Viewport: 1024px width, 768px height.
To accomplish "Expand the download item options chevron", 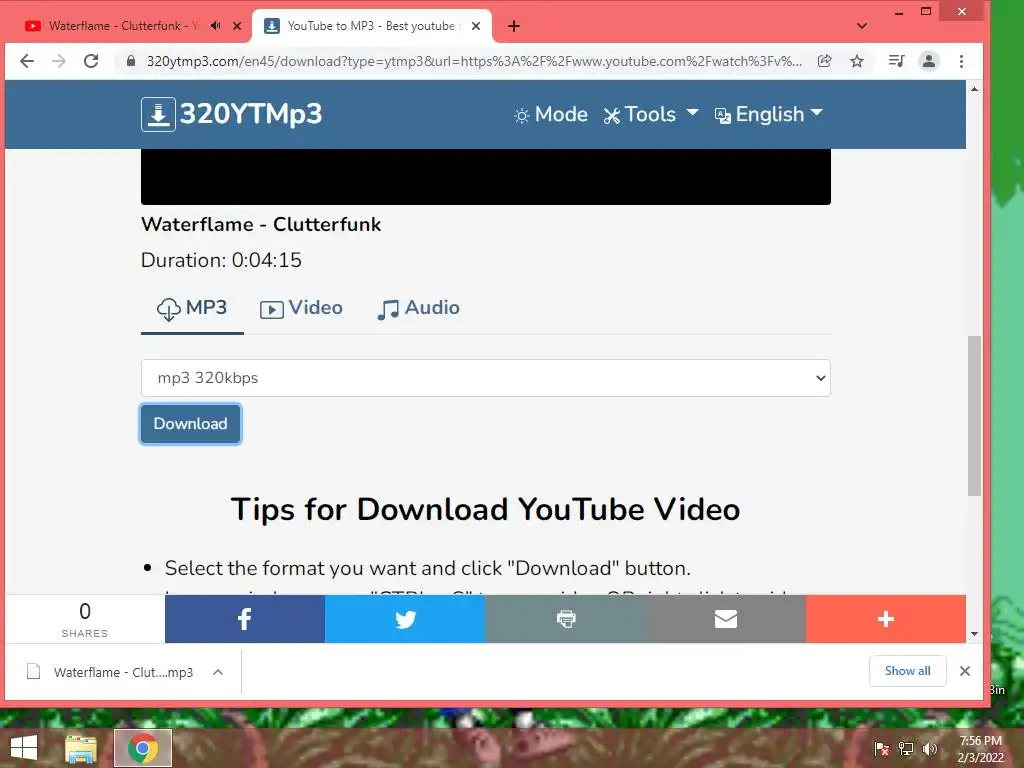I will (x=218, y=672).
